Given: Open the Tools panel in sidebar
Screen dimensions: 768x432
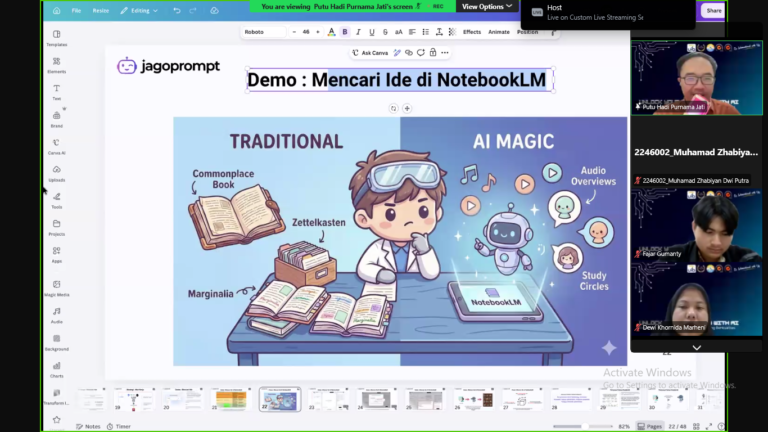Looking at the screenshot, I should (57, 200).
